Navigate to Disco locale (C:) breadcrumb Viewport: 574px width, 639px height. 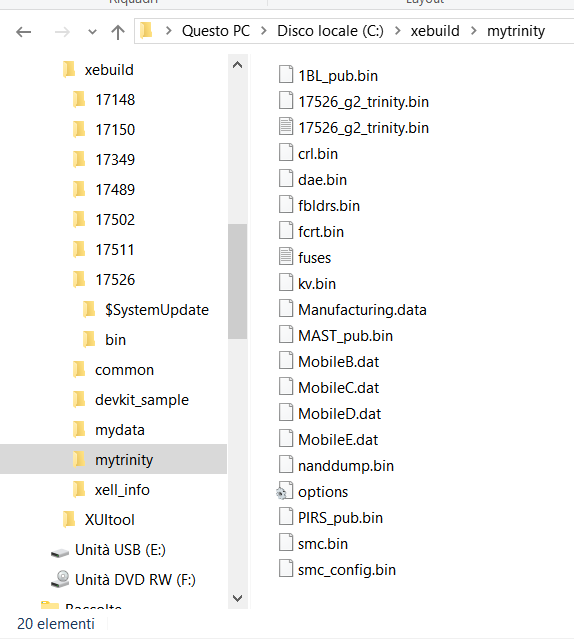click(330, 31)
